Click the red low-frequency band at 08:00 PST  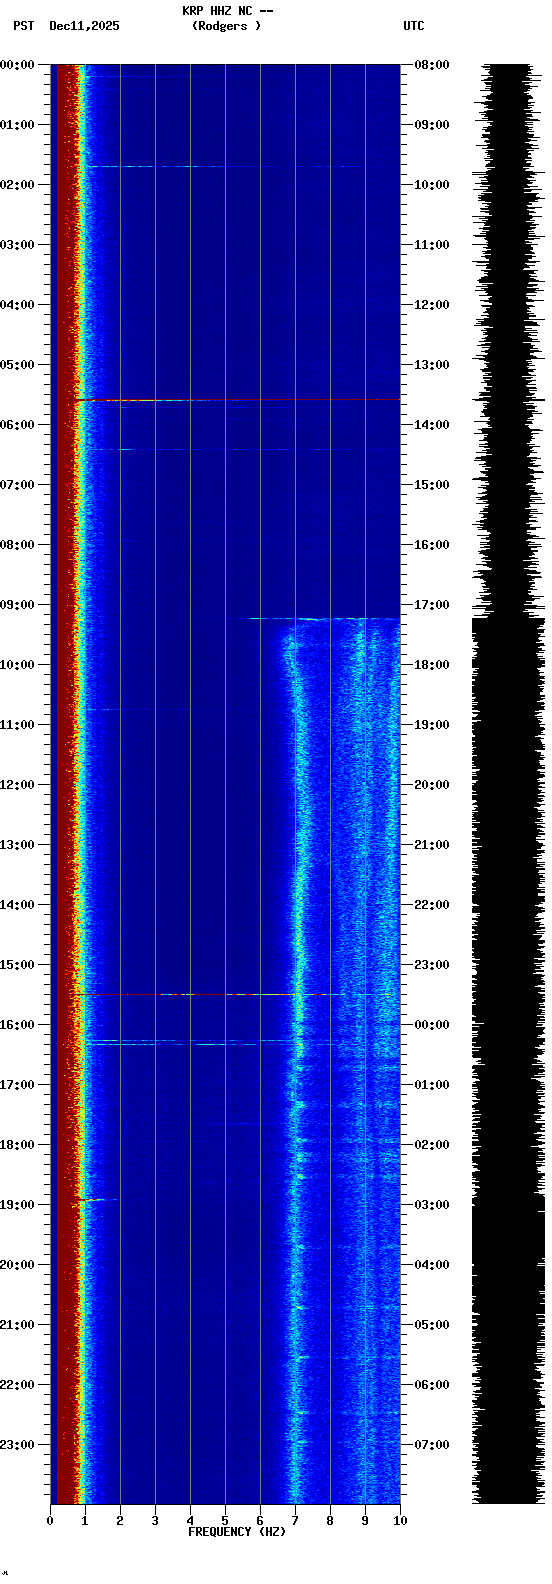click(65, 545)
